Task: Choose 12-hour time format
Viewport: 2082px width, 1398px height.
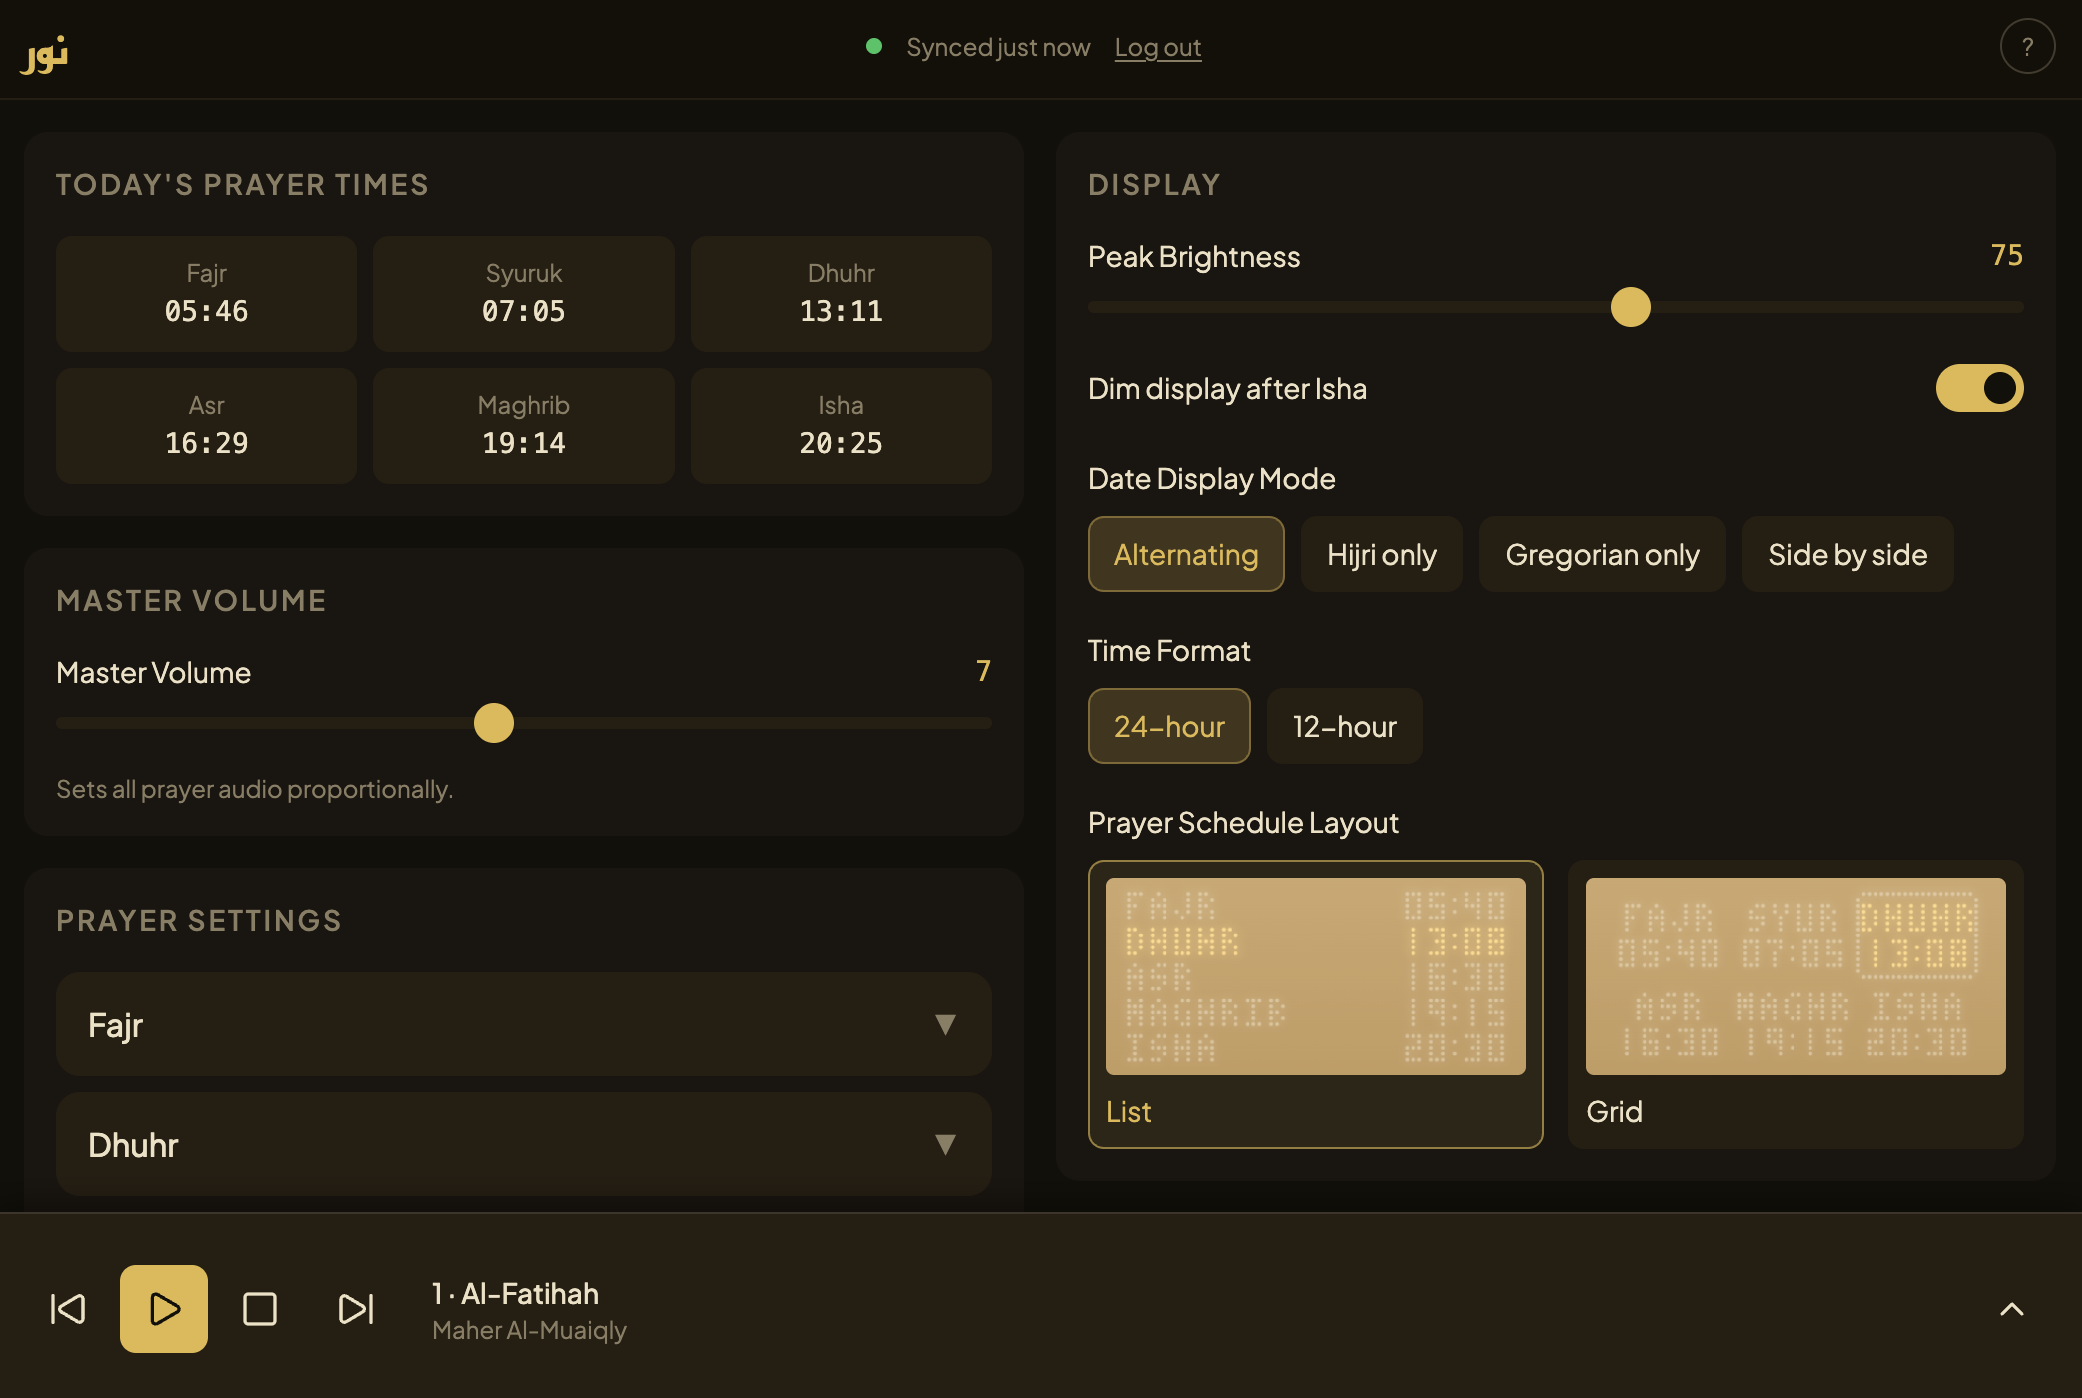Action: click(1344, 726)
